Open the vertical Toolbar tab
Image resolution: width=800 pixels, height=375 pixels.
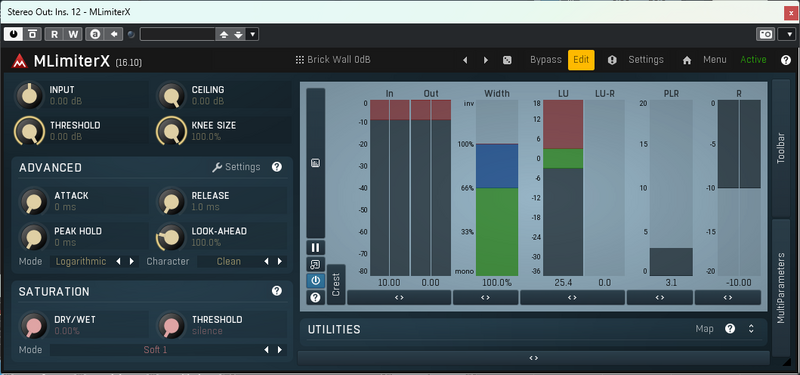click(x=781, y=148)
